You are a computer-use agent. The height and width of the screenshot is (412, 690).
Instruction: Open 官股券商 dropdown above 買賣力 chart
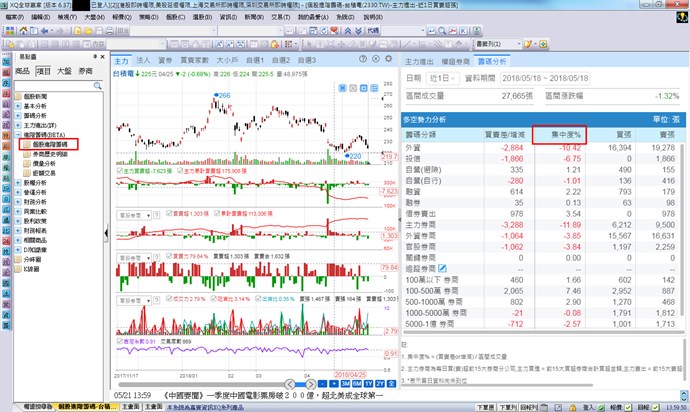click(x=134, y=258)
